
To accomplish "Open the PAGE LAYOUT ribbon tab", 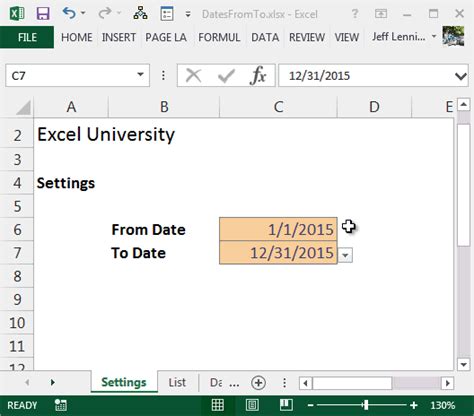I will (166, 37).
